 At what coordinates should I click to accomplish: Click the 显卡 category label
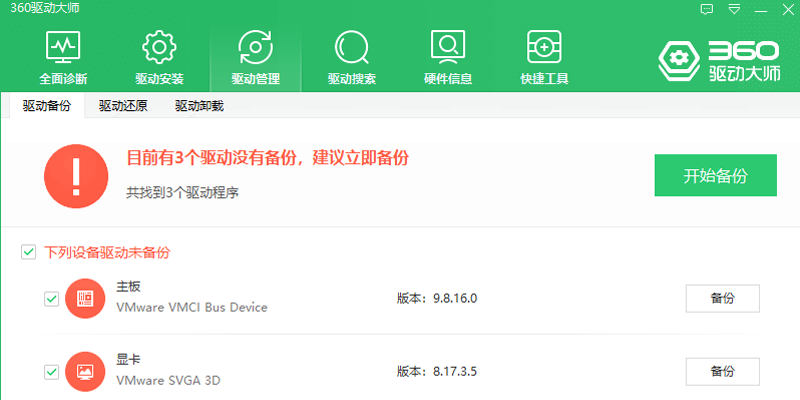click(x=128, y=360)
